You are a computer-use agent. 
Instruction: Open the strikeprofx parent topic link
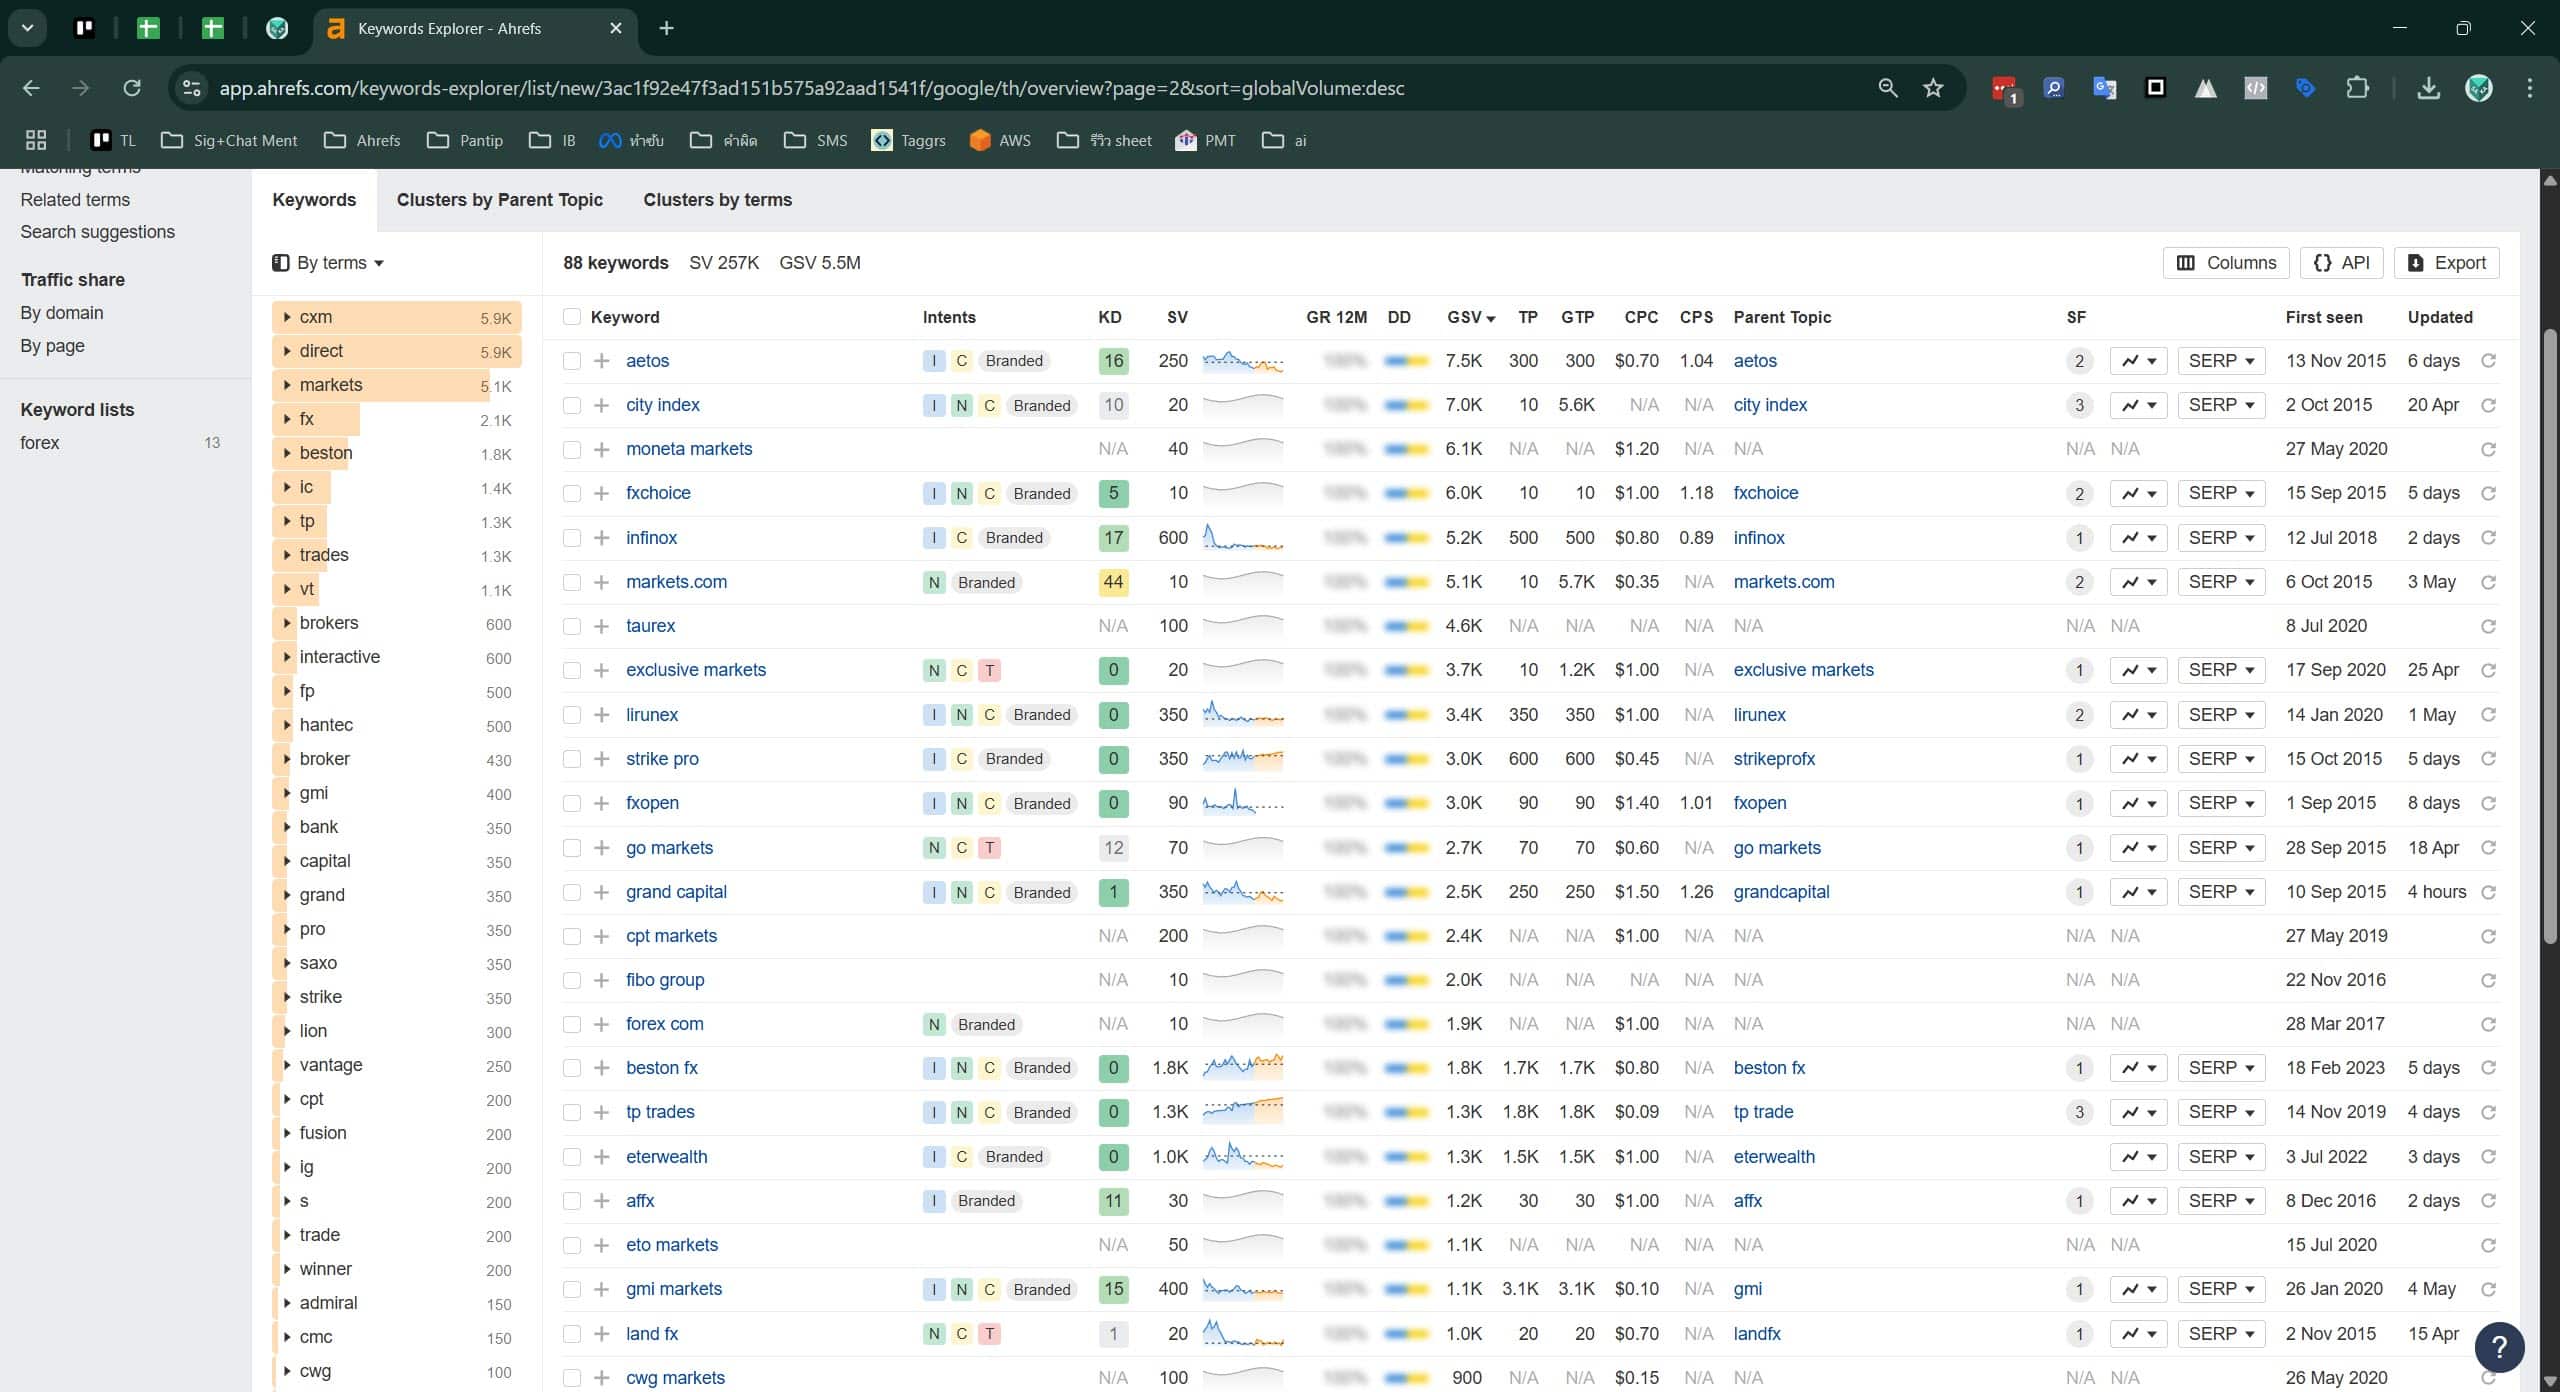click(1774, 759)
